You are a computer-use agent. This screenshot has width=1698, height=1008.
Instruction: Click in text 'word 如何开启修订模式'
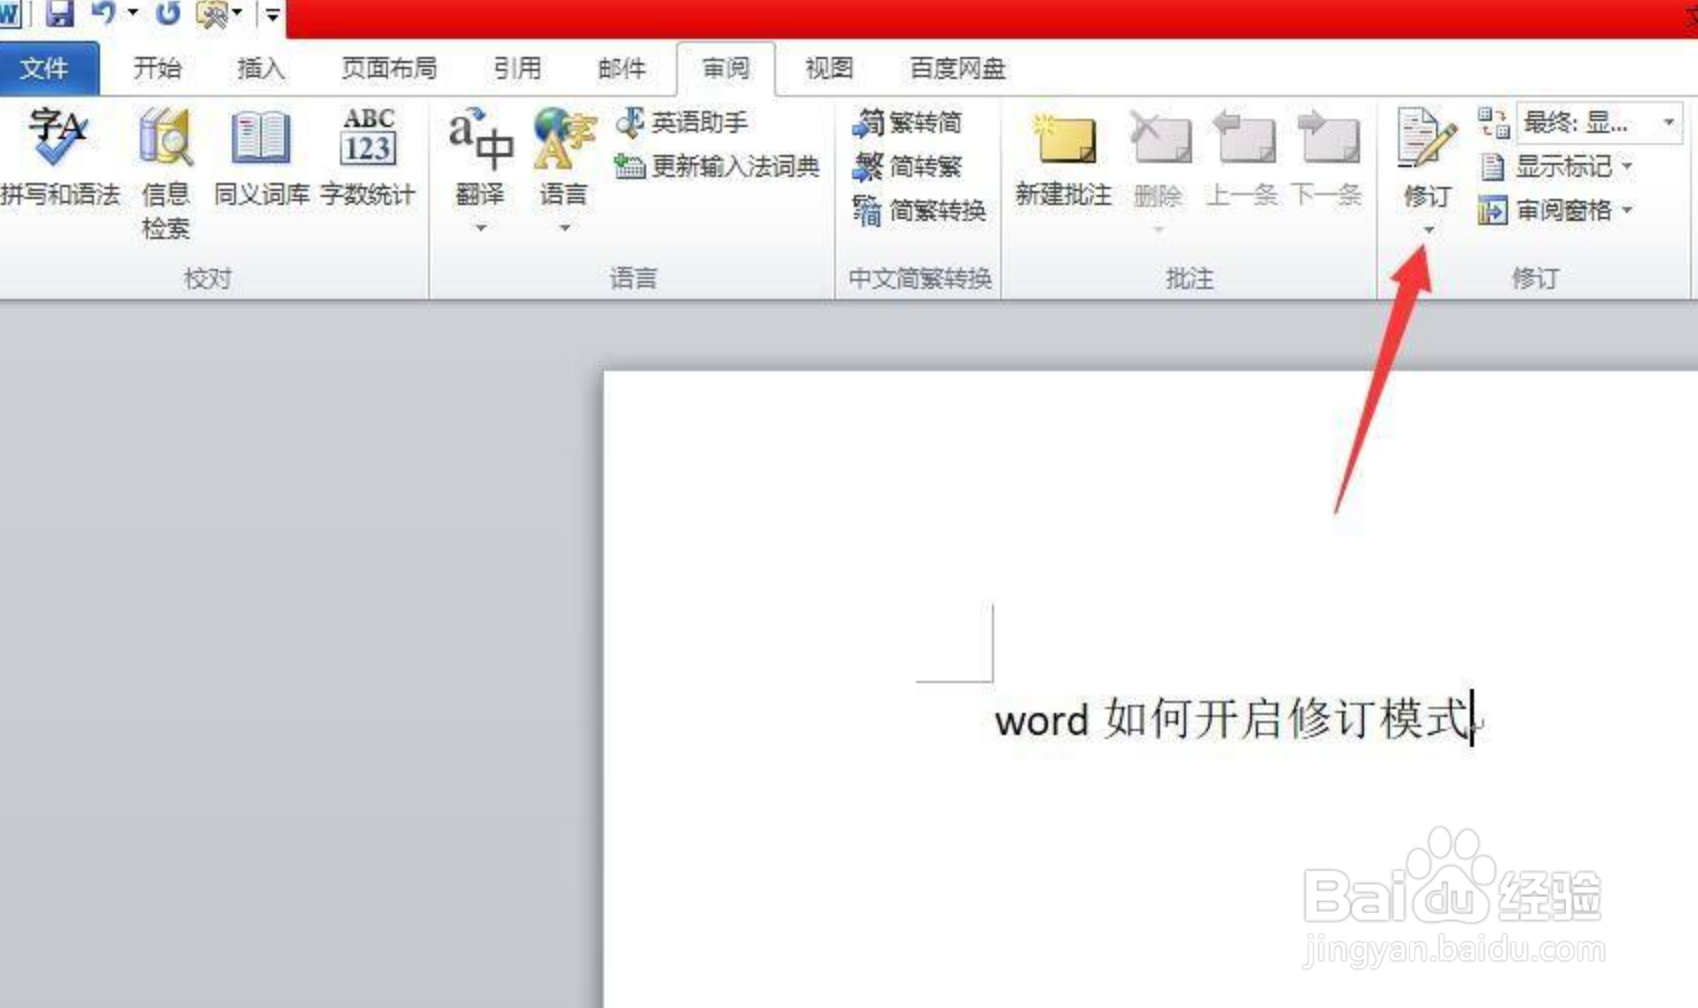(x=1232, y=719)
